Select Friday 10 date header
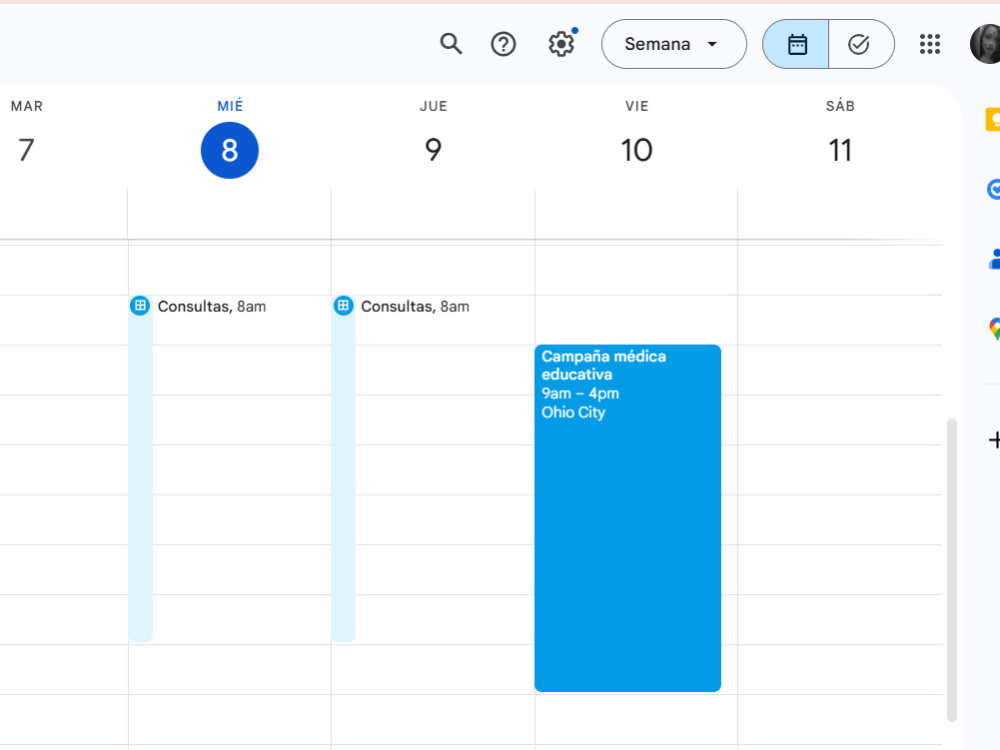Image resolution: width=1000 pixels, height=750 pixels. tap(636, 151)
